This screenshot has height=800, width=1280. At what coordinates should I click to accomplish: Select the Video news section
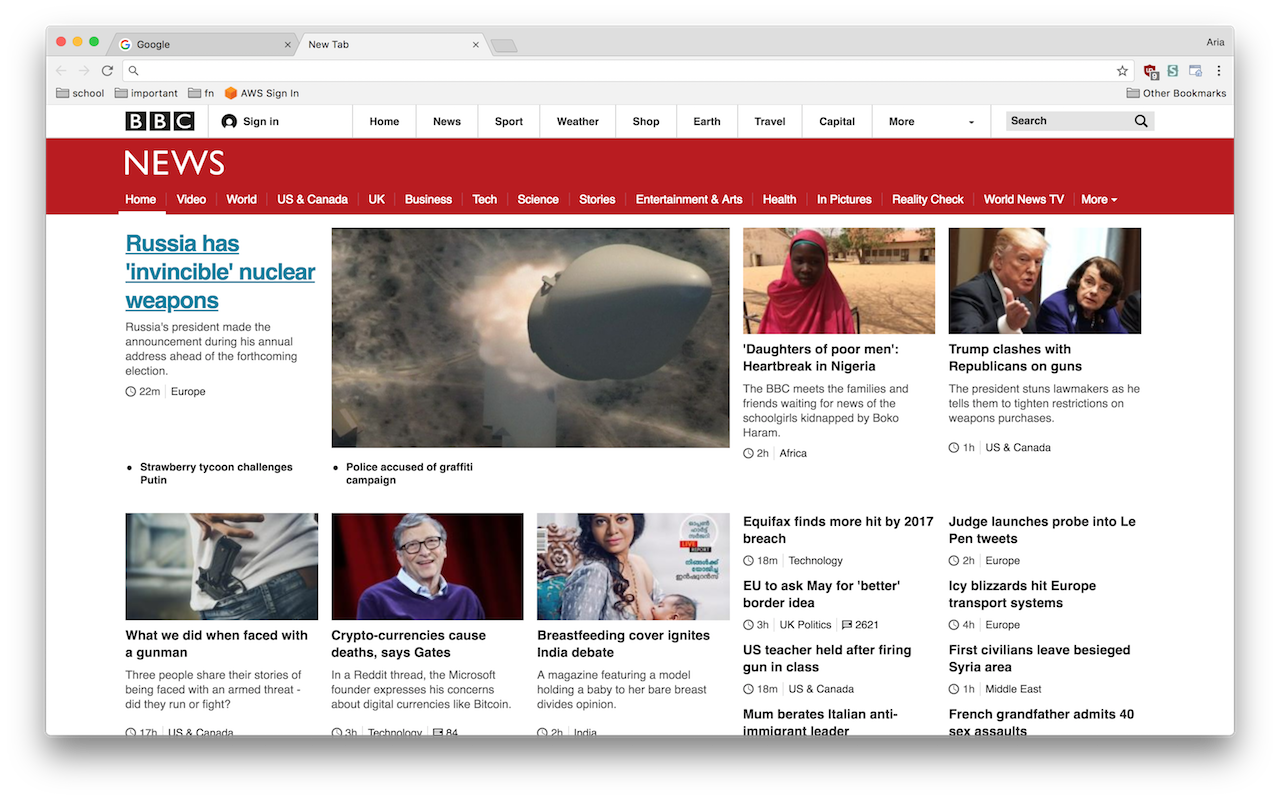tap(191, 199)
